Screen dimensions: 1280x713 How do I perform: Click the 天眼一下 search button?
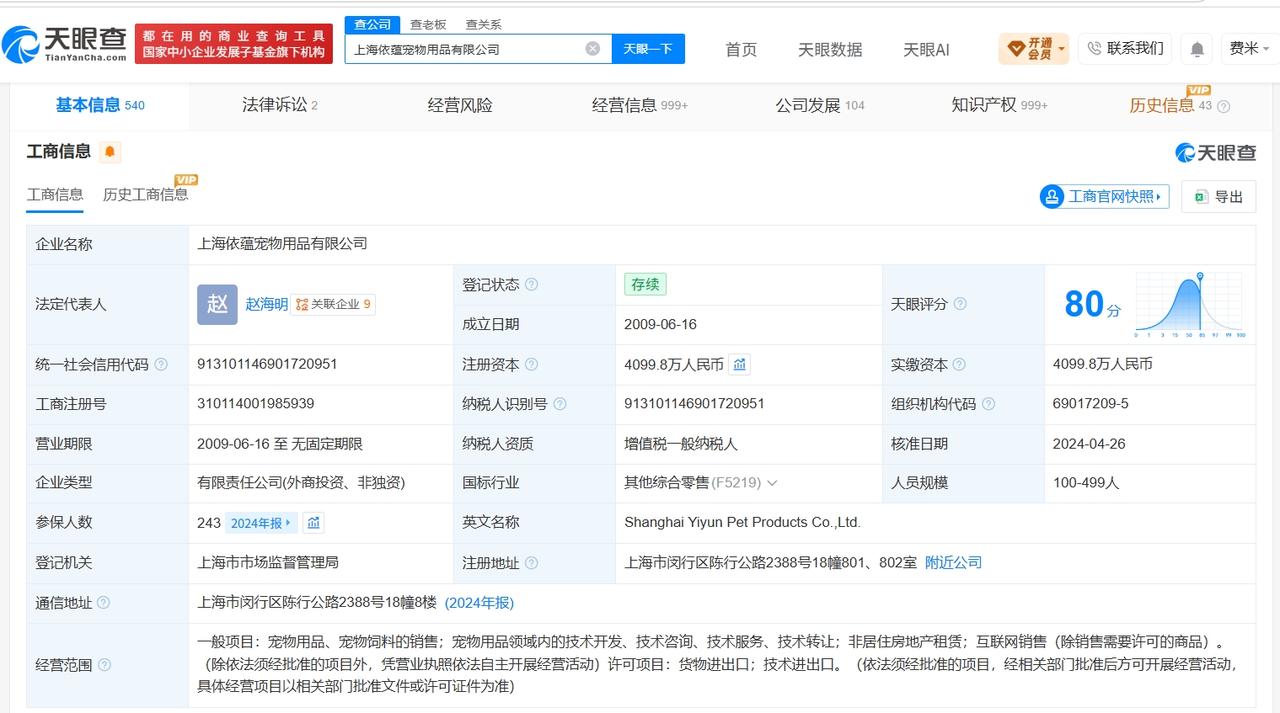[x=647, y=48]
